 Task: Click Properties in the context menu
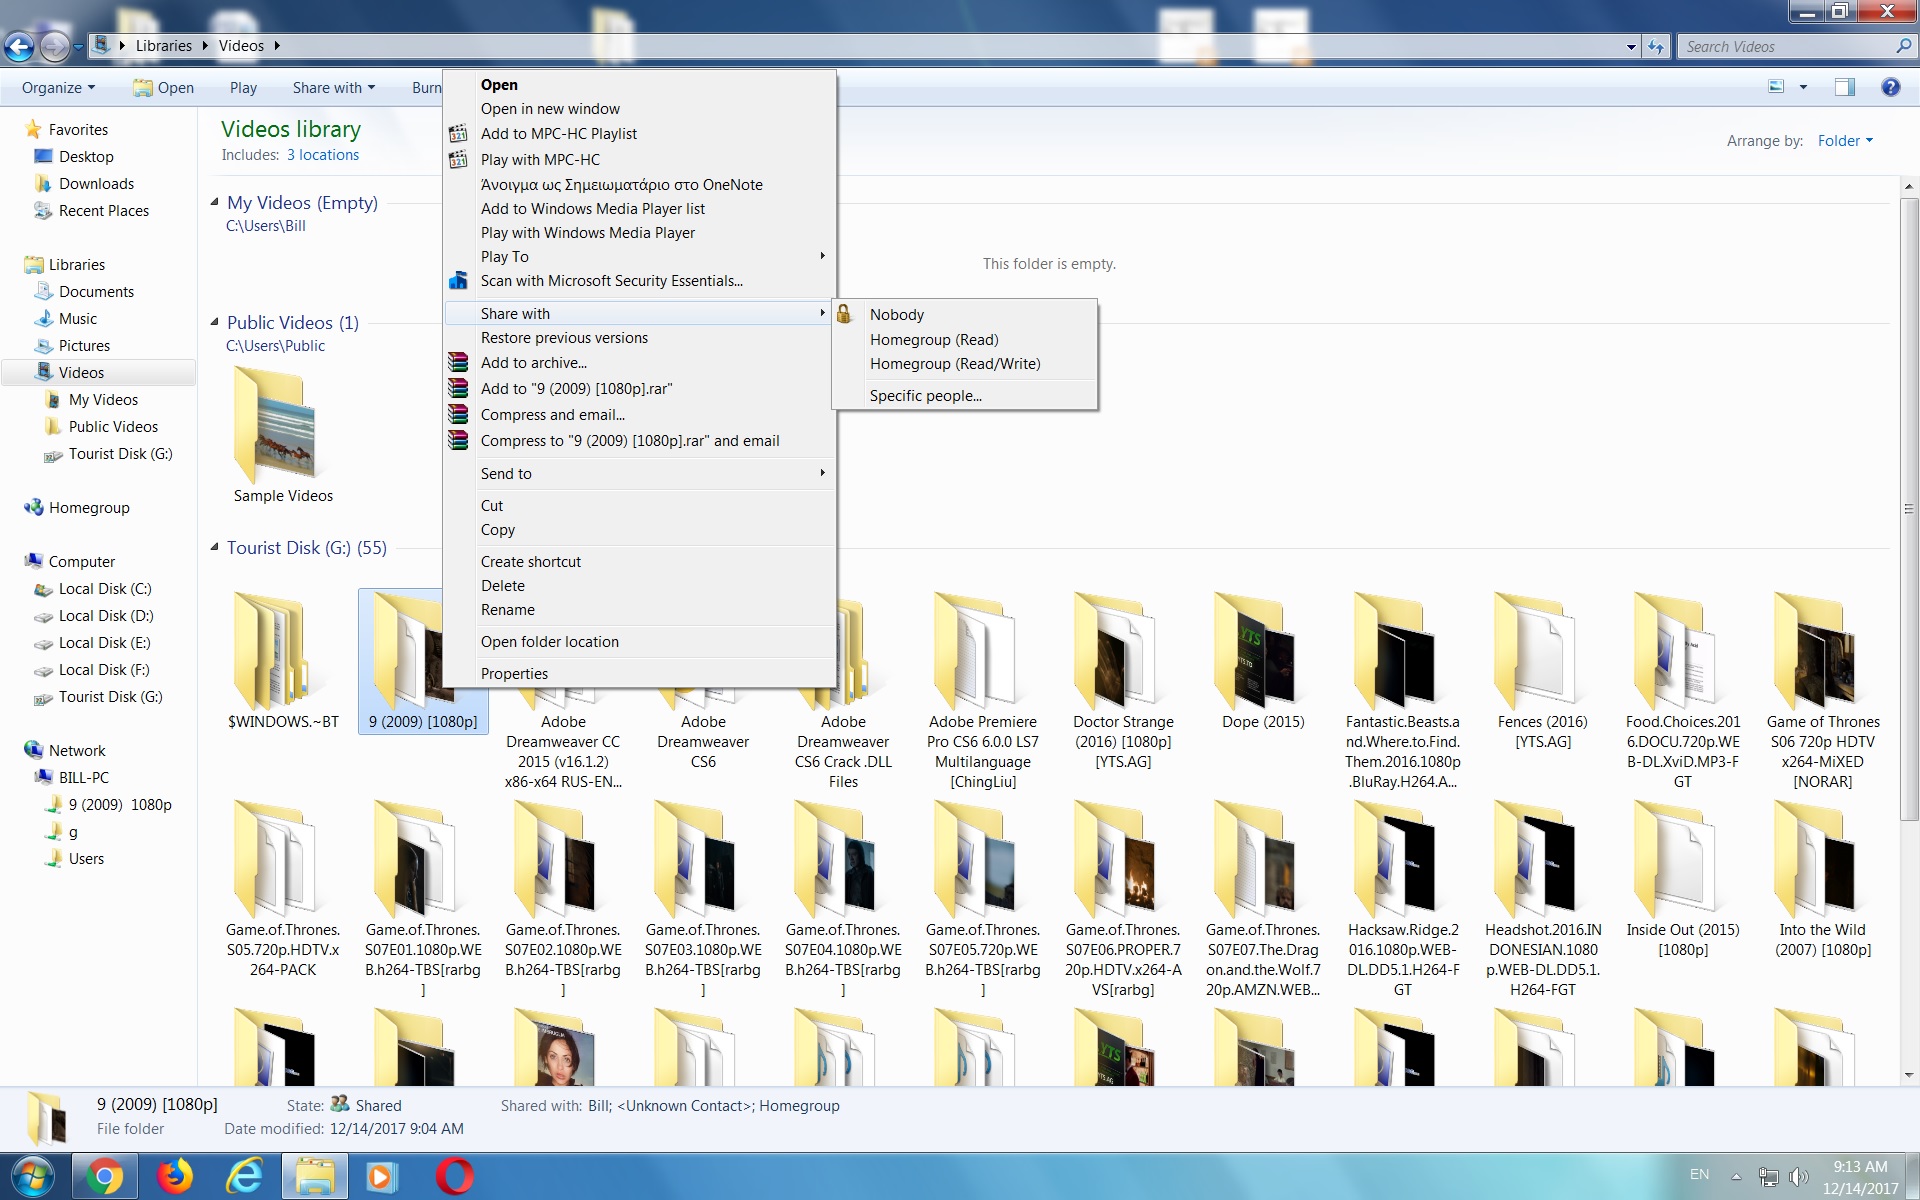(514, 674)
